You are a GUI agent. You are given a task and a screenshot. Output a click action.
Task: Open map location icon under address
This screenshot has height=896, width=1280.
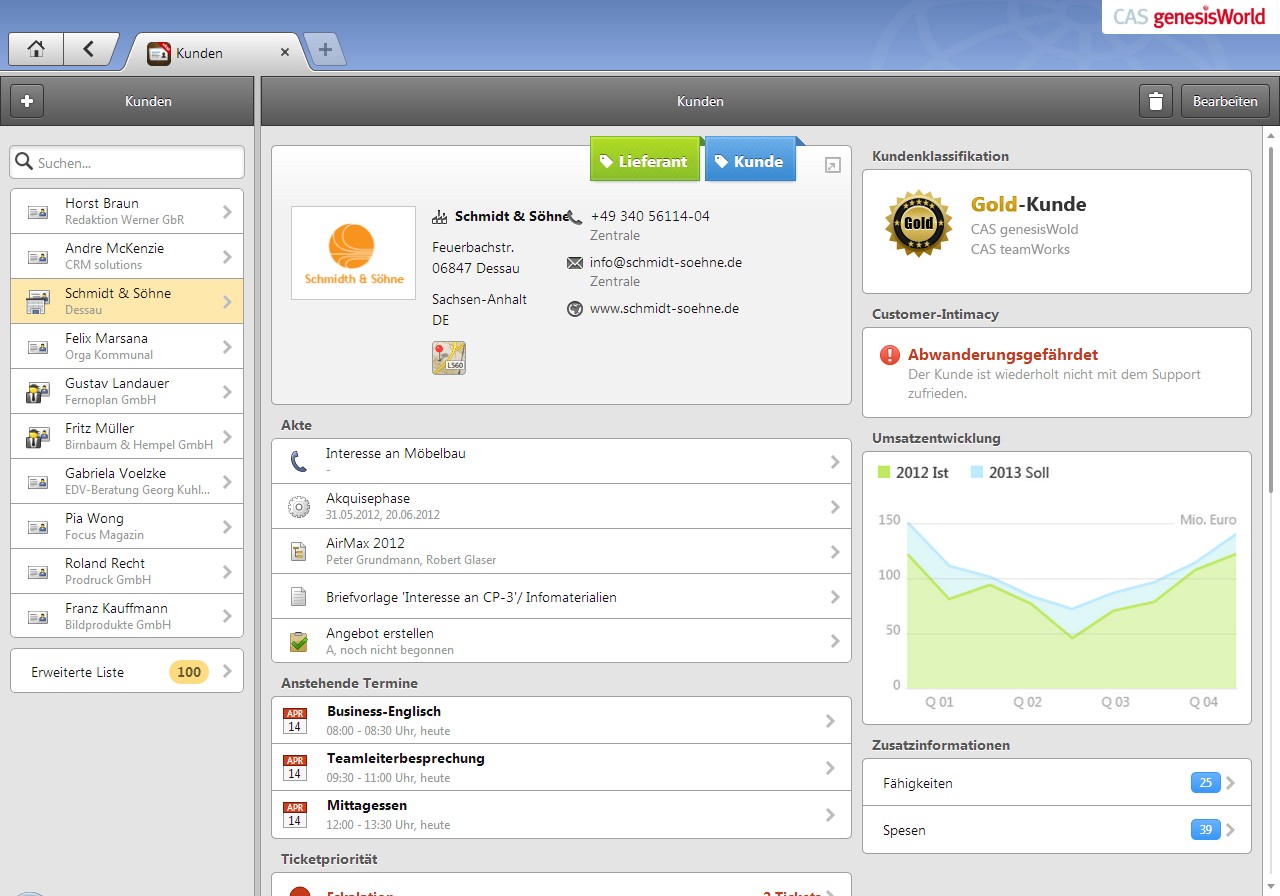(449, 358)
